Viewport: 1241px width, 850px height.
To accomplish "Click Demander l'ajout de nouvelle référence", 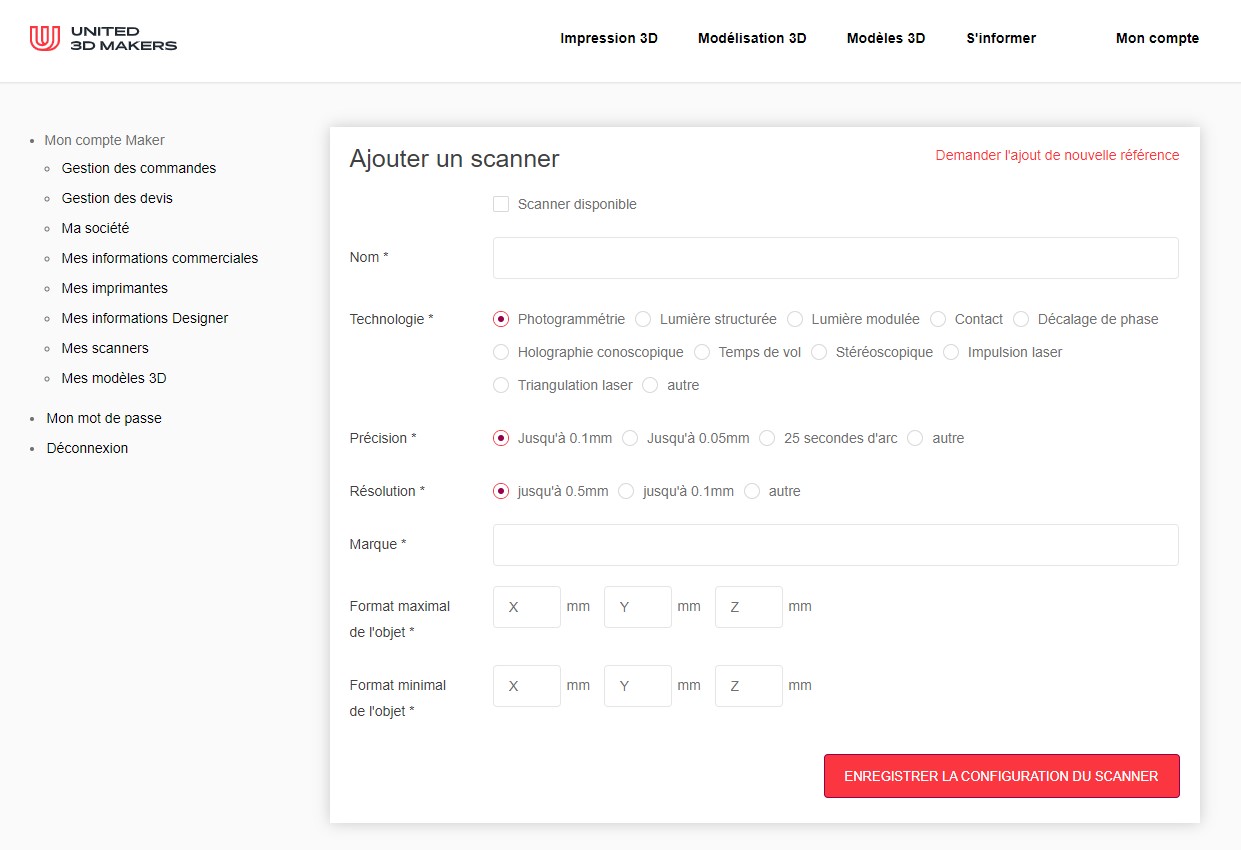I will click(x=1056, y=155).
